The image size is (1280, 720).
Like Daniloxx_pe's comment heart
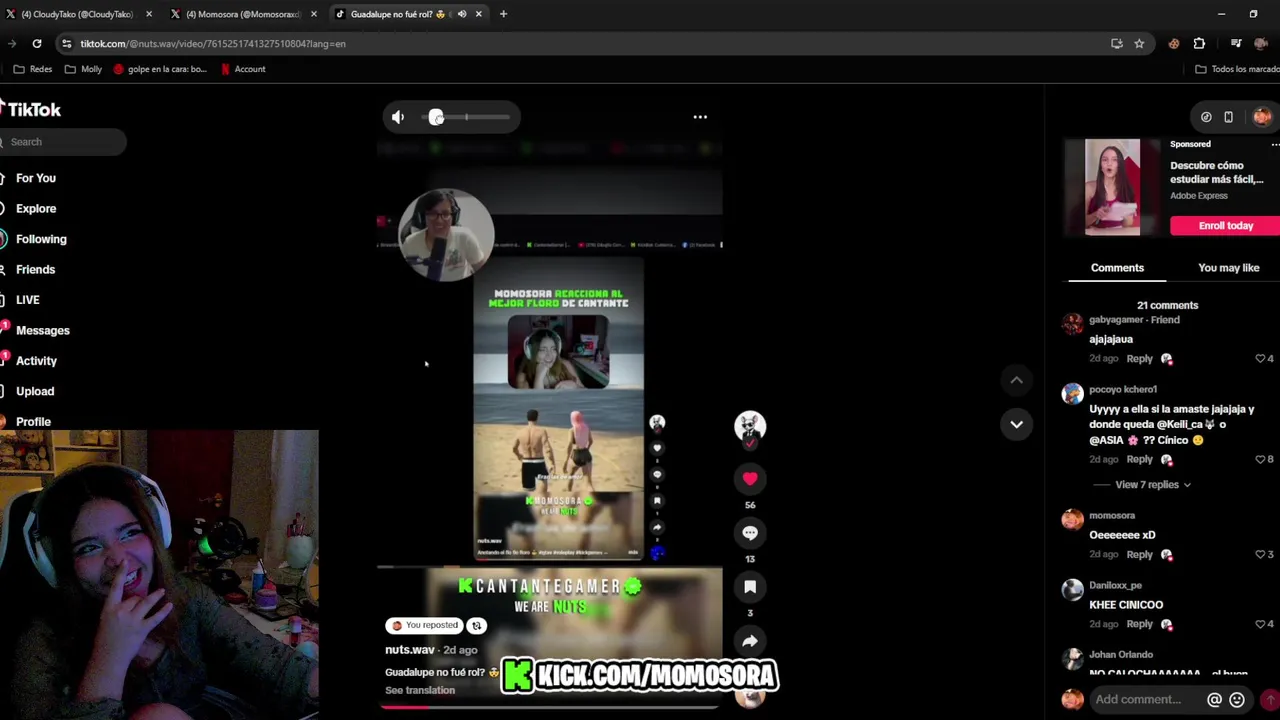1260,625
